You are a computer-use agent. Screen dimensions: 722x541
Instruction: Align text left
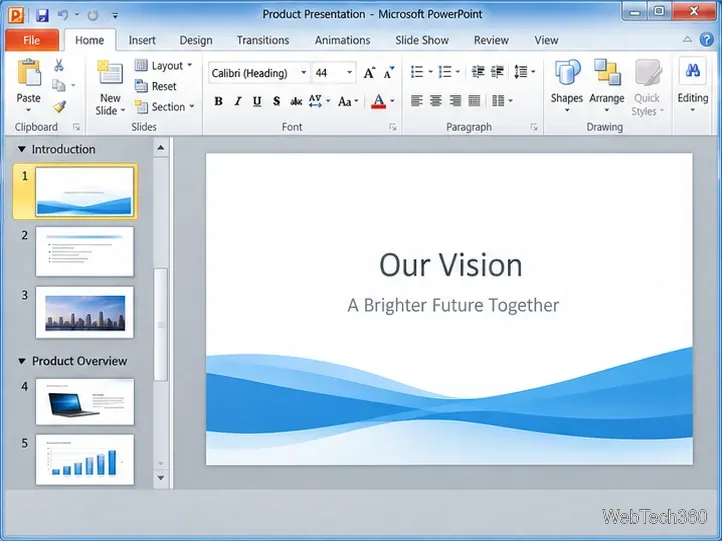click(x=417, y=100)
